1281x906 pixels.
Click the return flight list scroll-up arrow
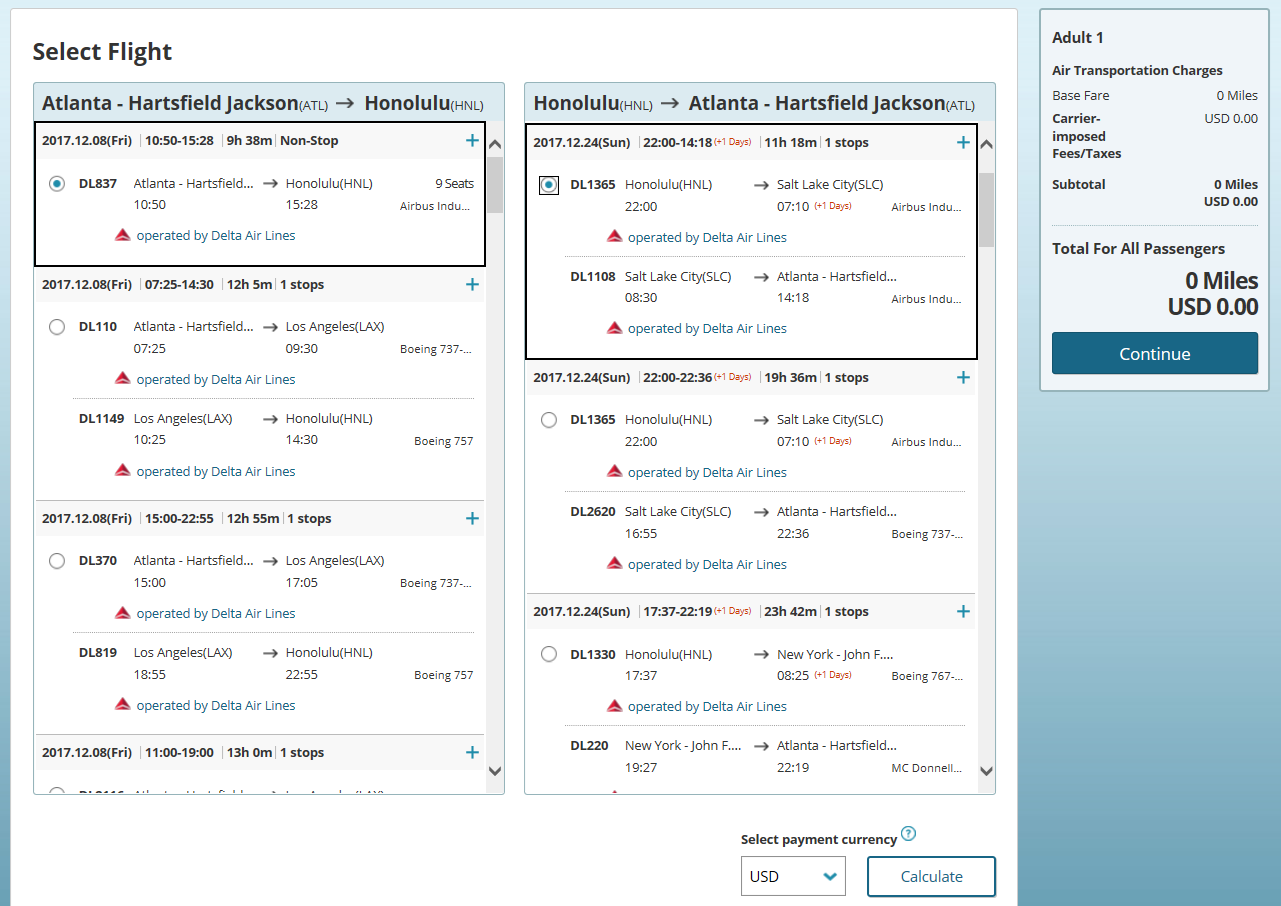[987, 144]
